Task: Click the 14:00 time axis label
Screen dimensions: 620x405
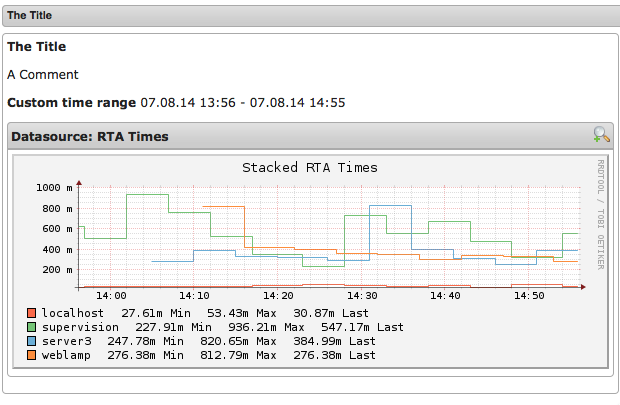Action: click(109, 296)
